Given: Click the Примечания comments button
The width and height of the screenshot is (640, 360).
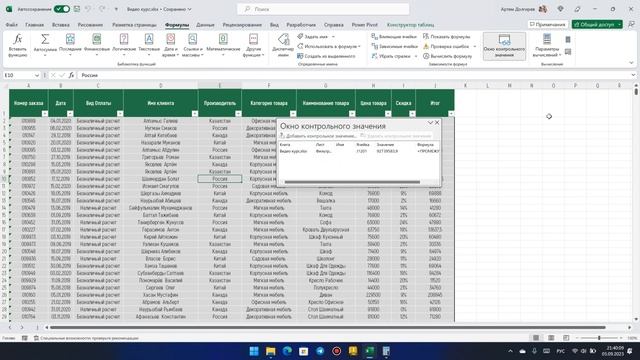Looking at the screenshot, I should pyautogui.click(x=548, y=24).
